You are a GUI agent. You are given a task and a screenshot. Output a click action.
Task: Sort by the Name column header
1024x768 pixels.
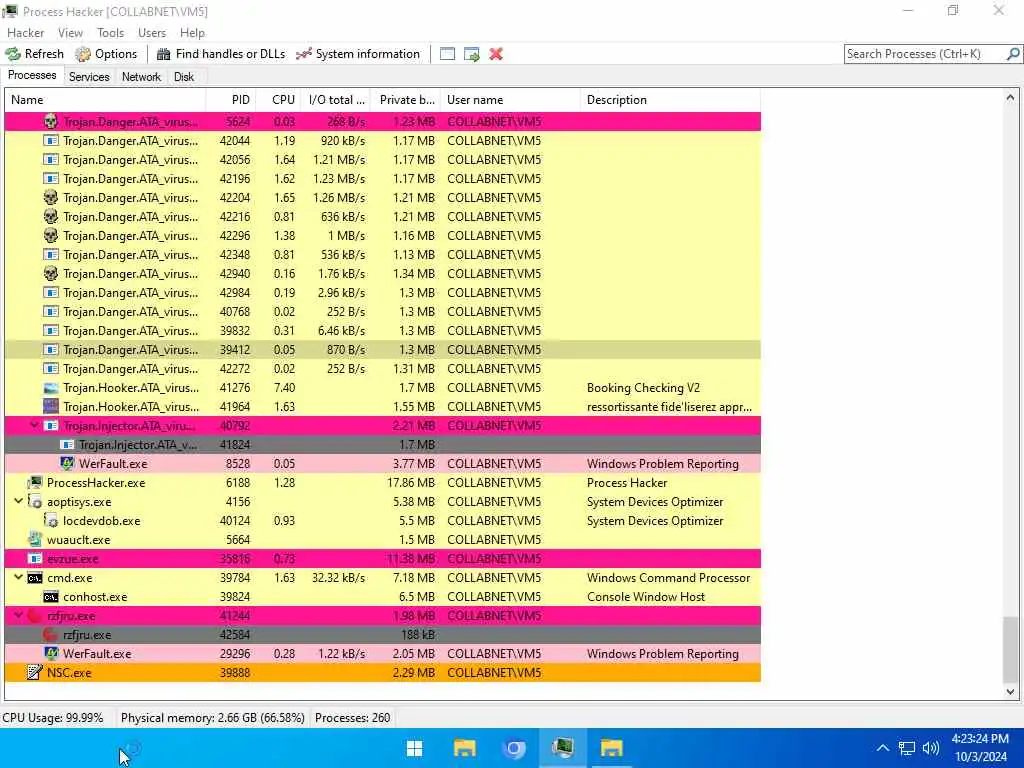(105, 100)
